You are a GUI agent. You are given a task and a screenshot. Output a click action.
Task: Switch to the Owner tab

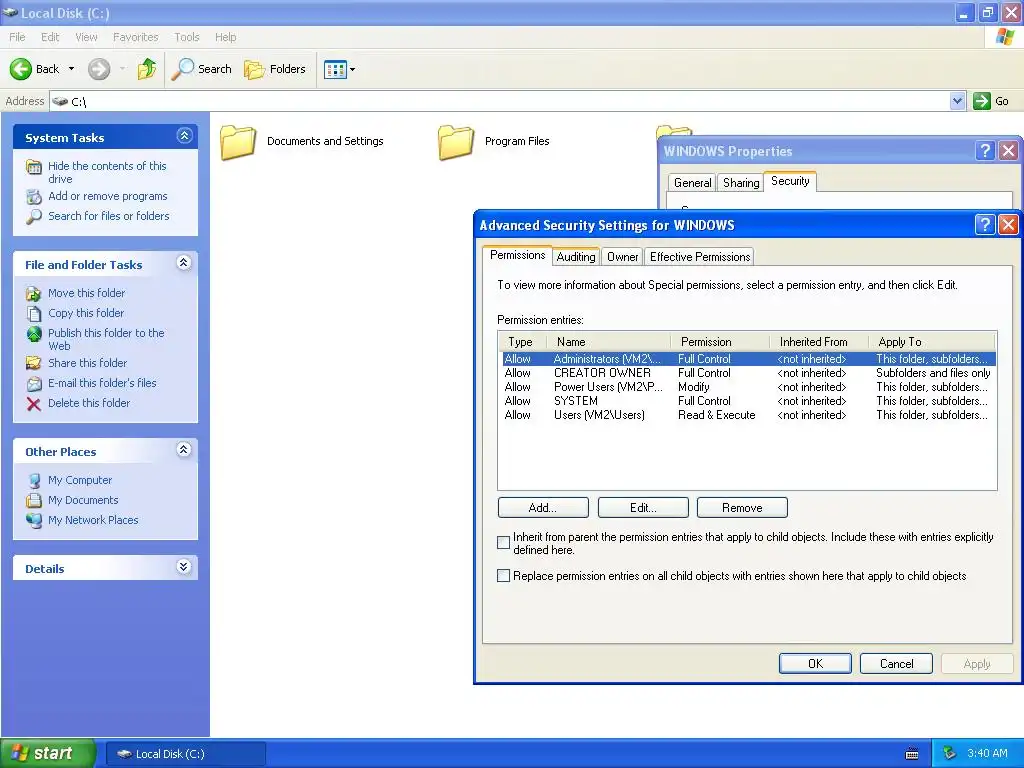click(x=622, y=257)
